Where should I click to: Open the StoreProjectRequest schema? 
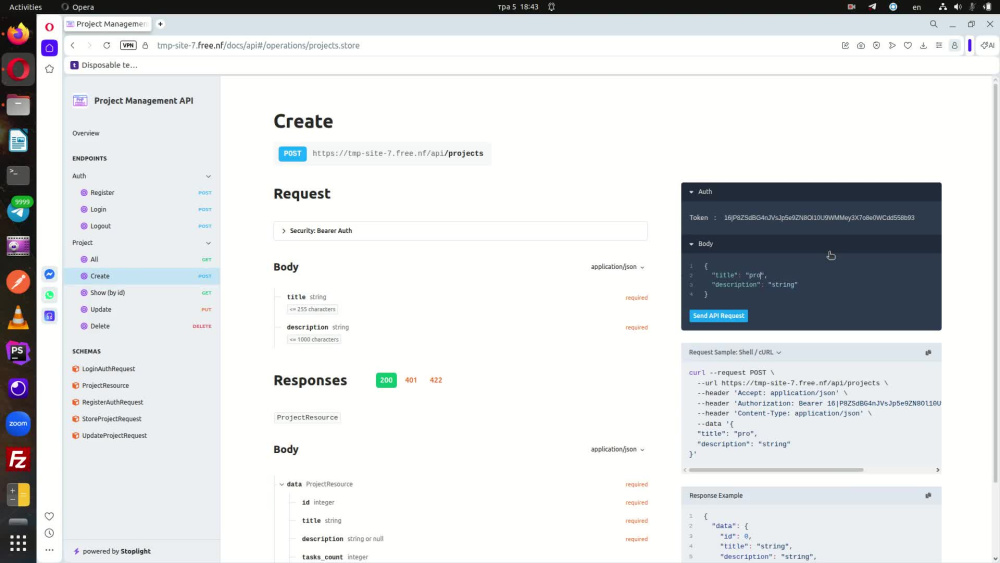tap(112, 418)
